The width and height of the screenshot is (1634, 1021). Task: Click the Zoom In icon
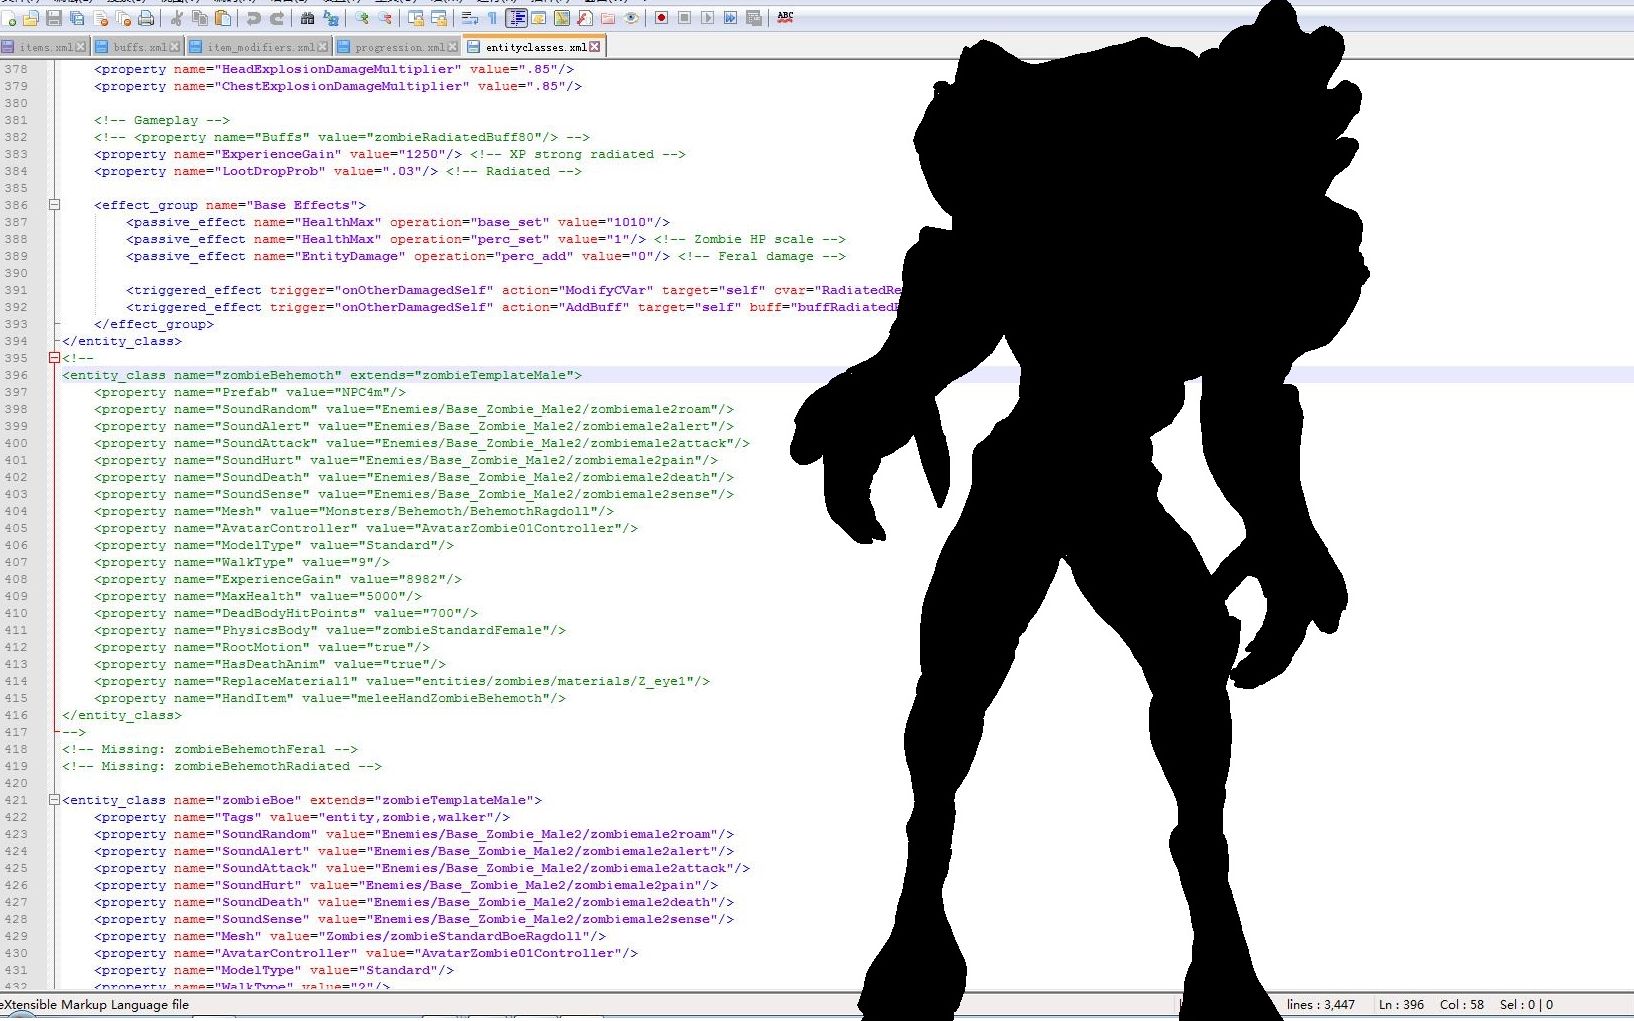pos(361,18)
